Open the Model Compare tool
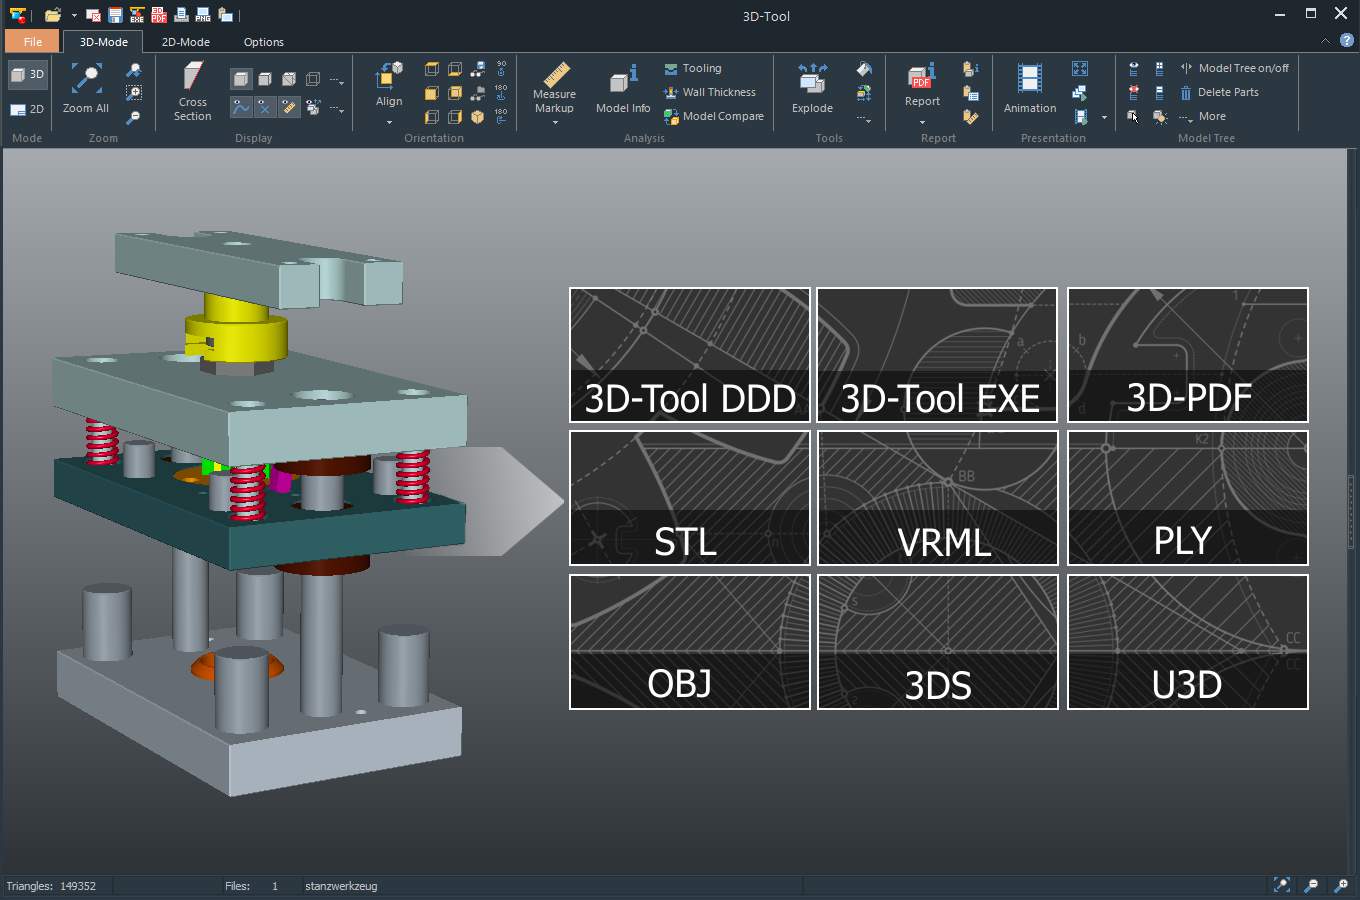 click(x=713, y=116)
